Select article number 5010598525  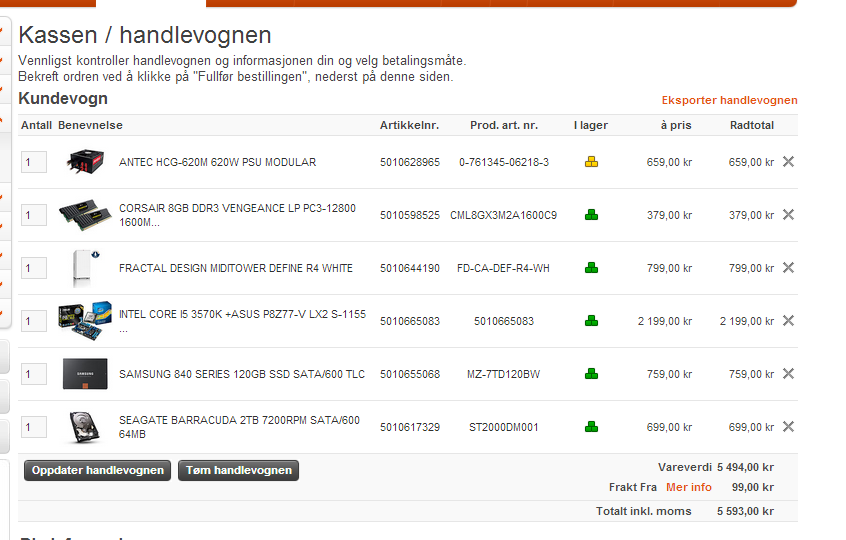pyautogui.click(x=410, y=215)
